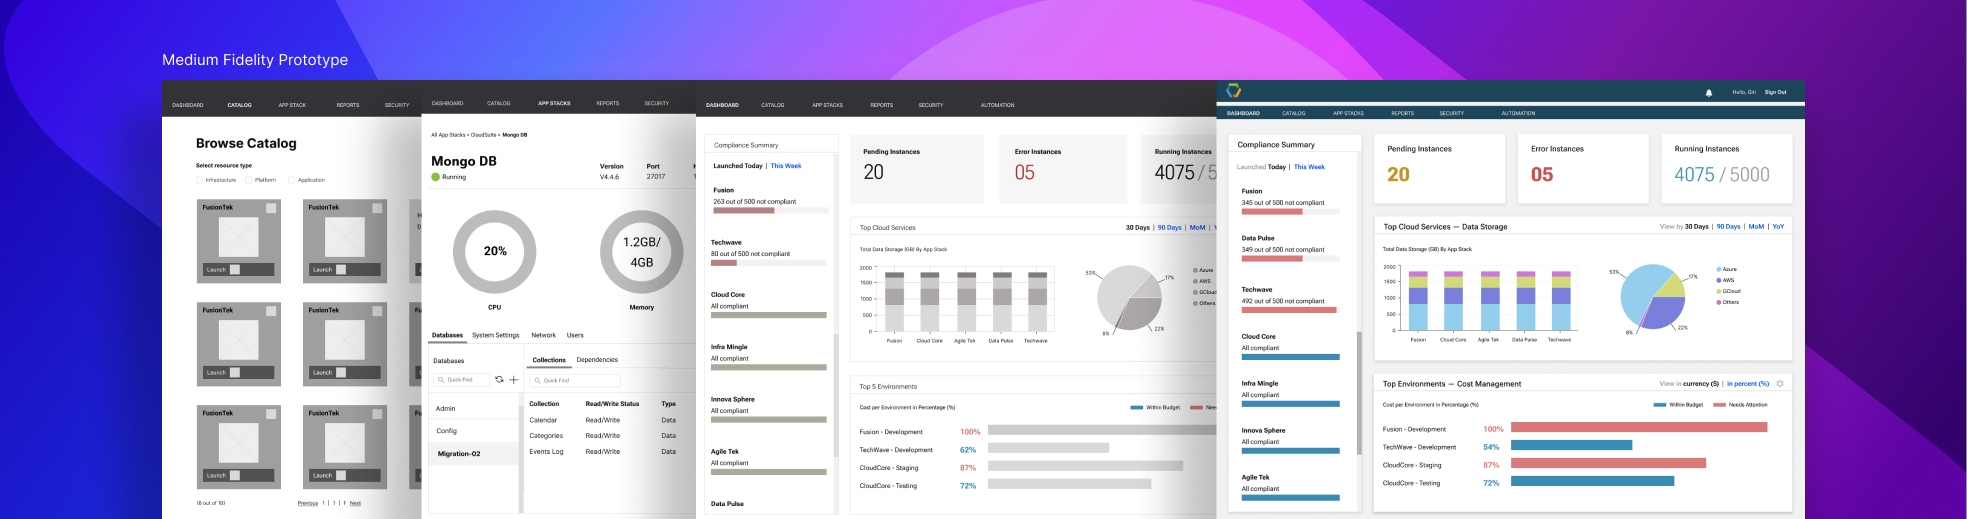Click the CloudSuite breadcrumb
Viewport: 1967px width, 519px height.
(x=484, y=134)
